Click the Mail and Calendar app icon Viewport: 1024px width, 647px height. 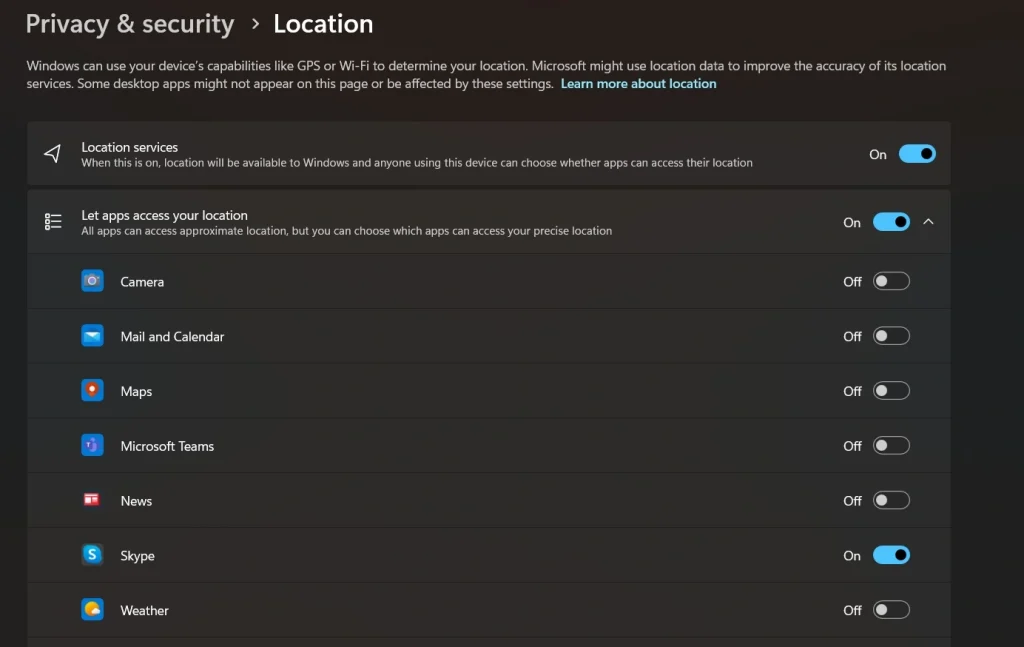[x=92, y=336]
